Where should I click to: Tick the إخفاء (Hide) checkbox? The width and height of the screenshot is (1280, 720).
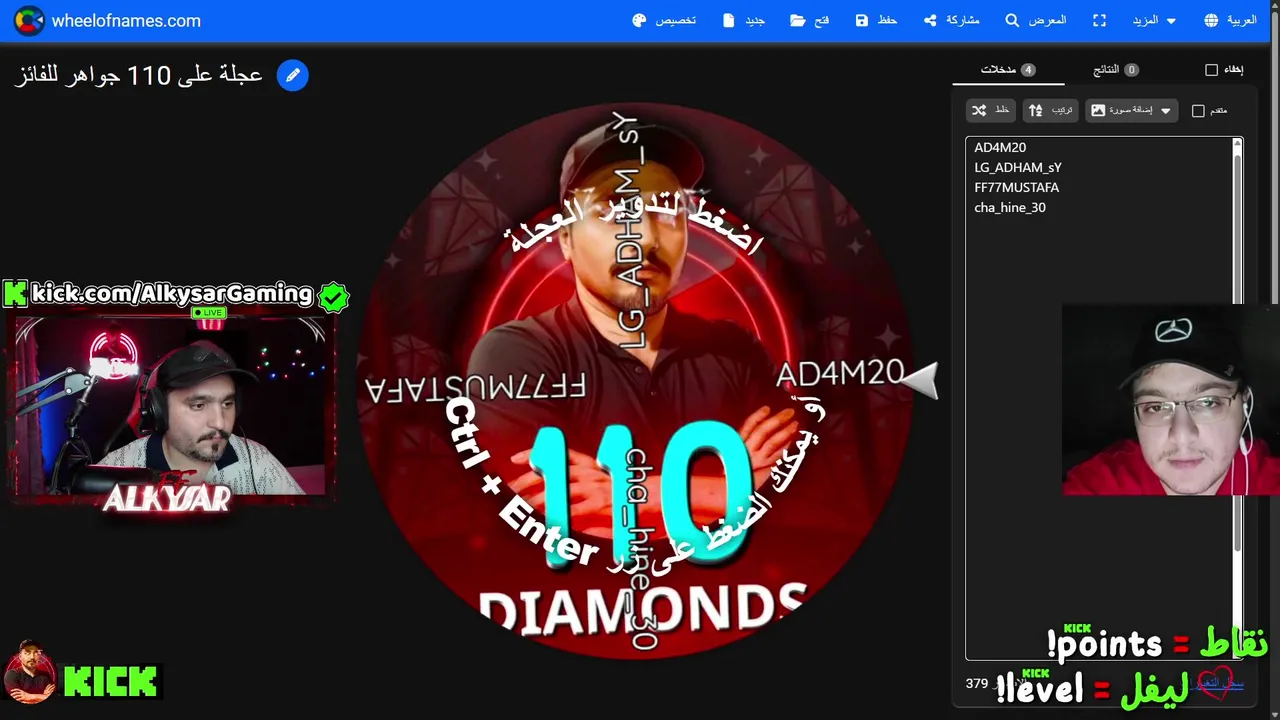click(1211, 70)
